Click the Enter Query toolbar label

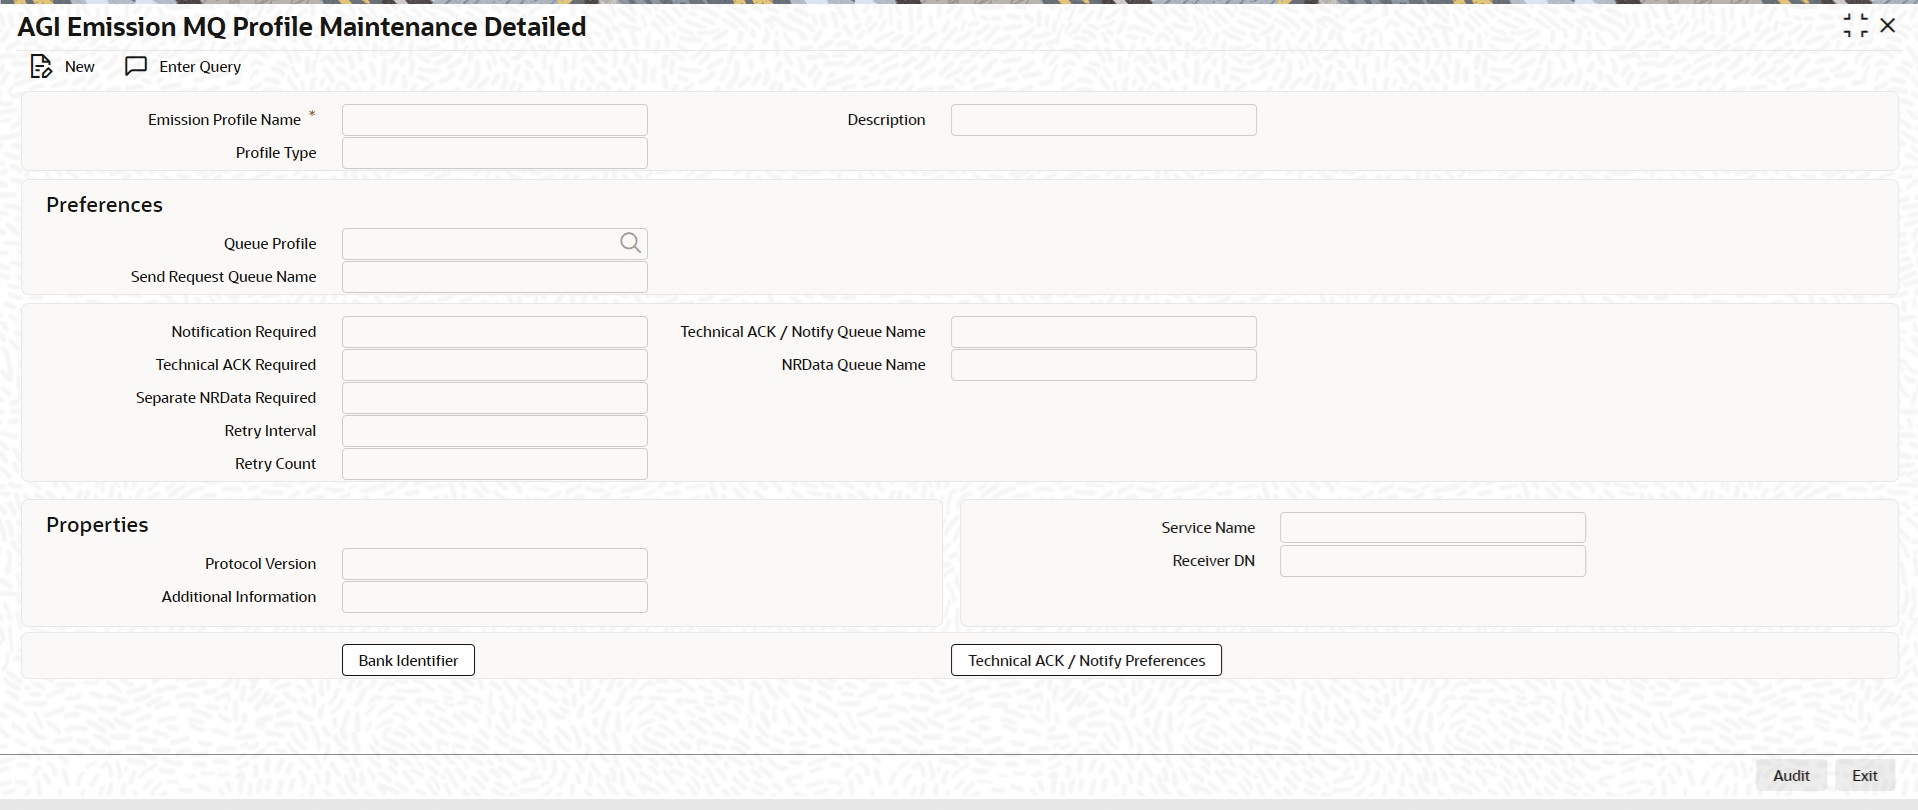tap(200, 67)
